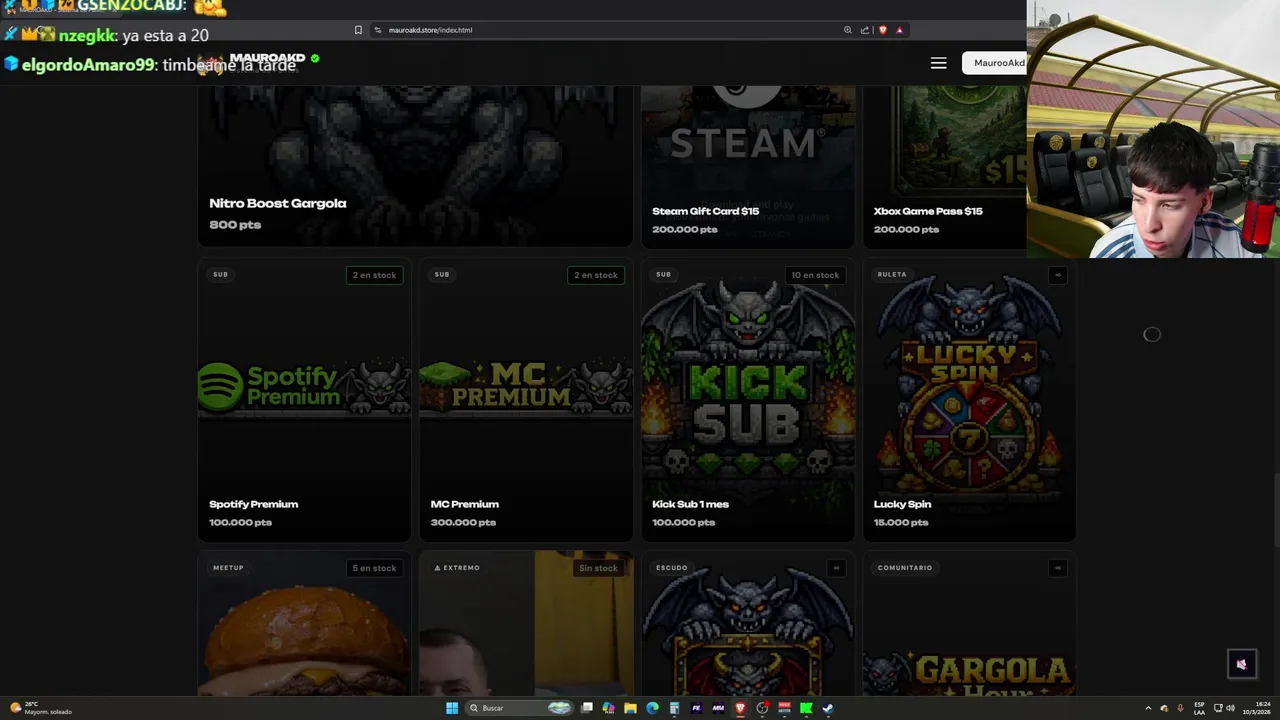The image size is (1280, 720).
Task: Open File Explorer from the taskbar
Action: [x=630, y=708]
